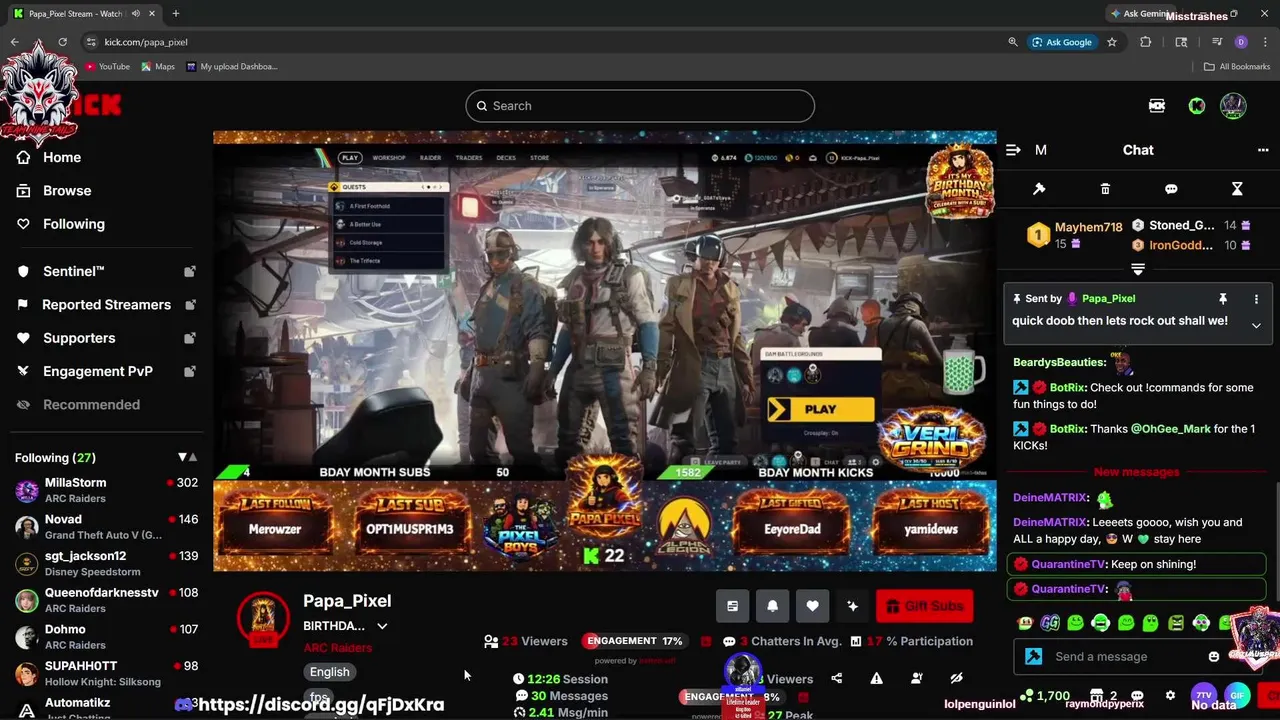Open pinned message three-dot options
1280x720 pixels.
(1256, 299)
